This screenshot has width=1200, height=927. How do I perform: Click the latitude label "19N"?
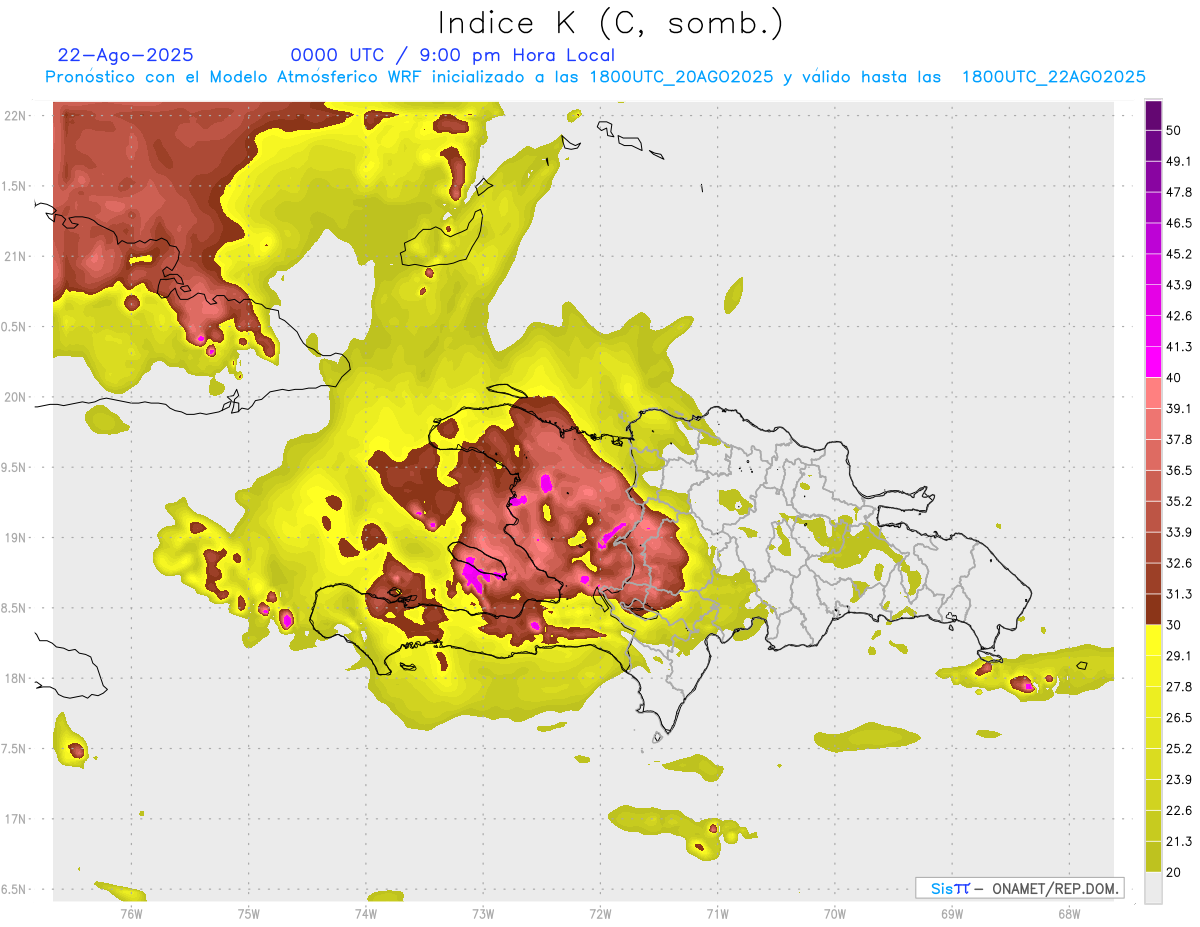(x=16, y=538)
